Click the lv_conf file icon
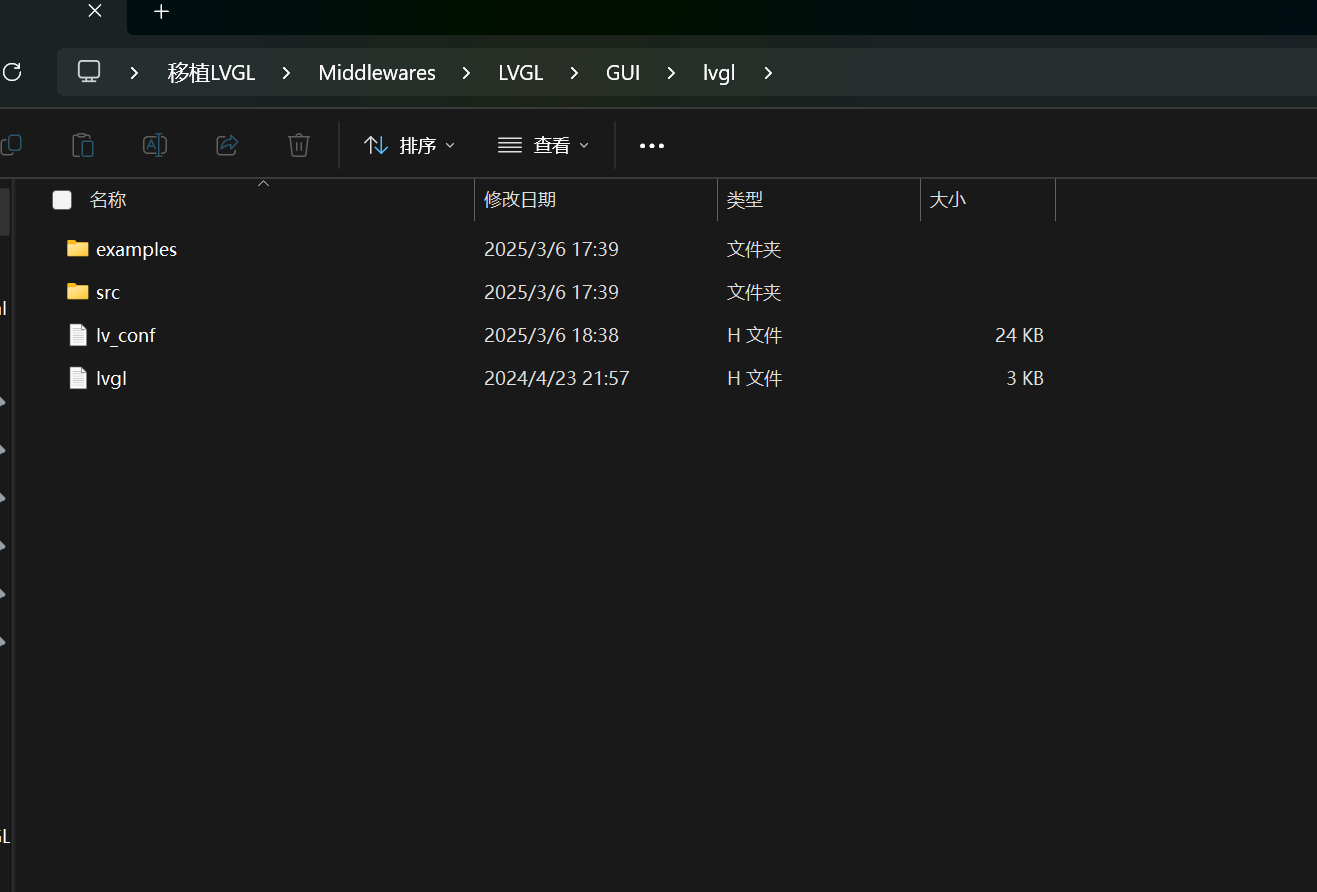Screen dimensions: 1317x892 [x=78, y=334]
